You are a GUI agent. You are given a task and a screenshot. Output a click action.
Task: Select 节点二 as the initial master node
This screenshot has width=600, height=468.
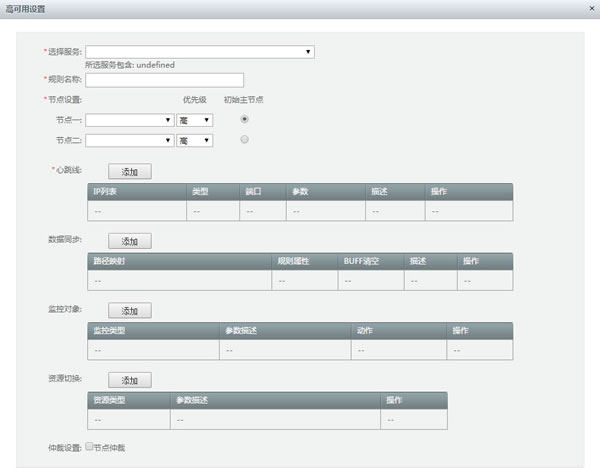pyautogui.click(x=244, y=140)
